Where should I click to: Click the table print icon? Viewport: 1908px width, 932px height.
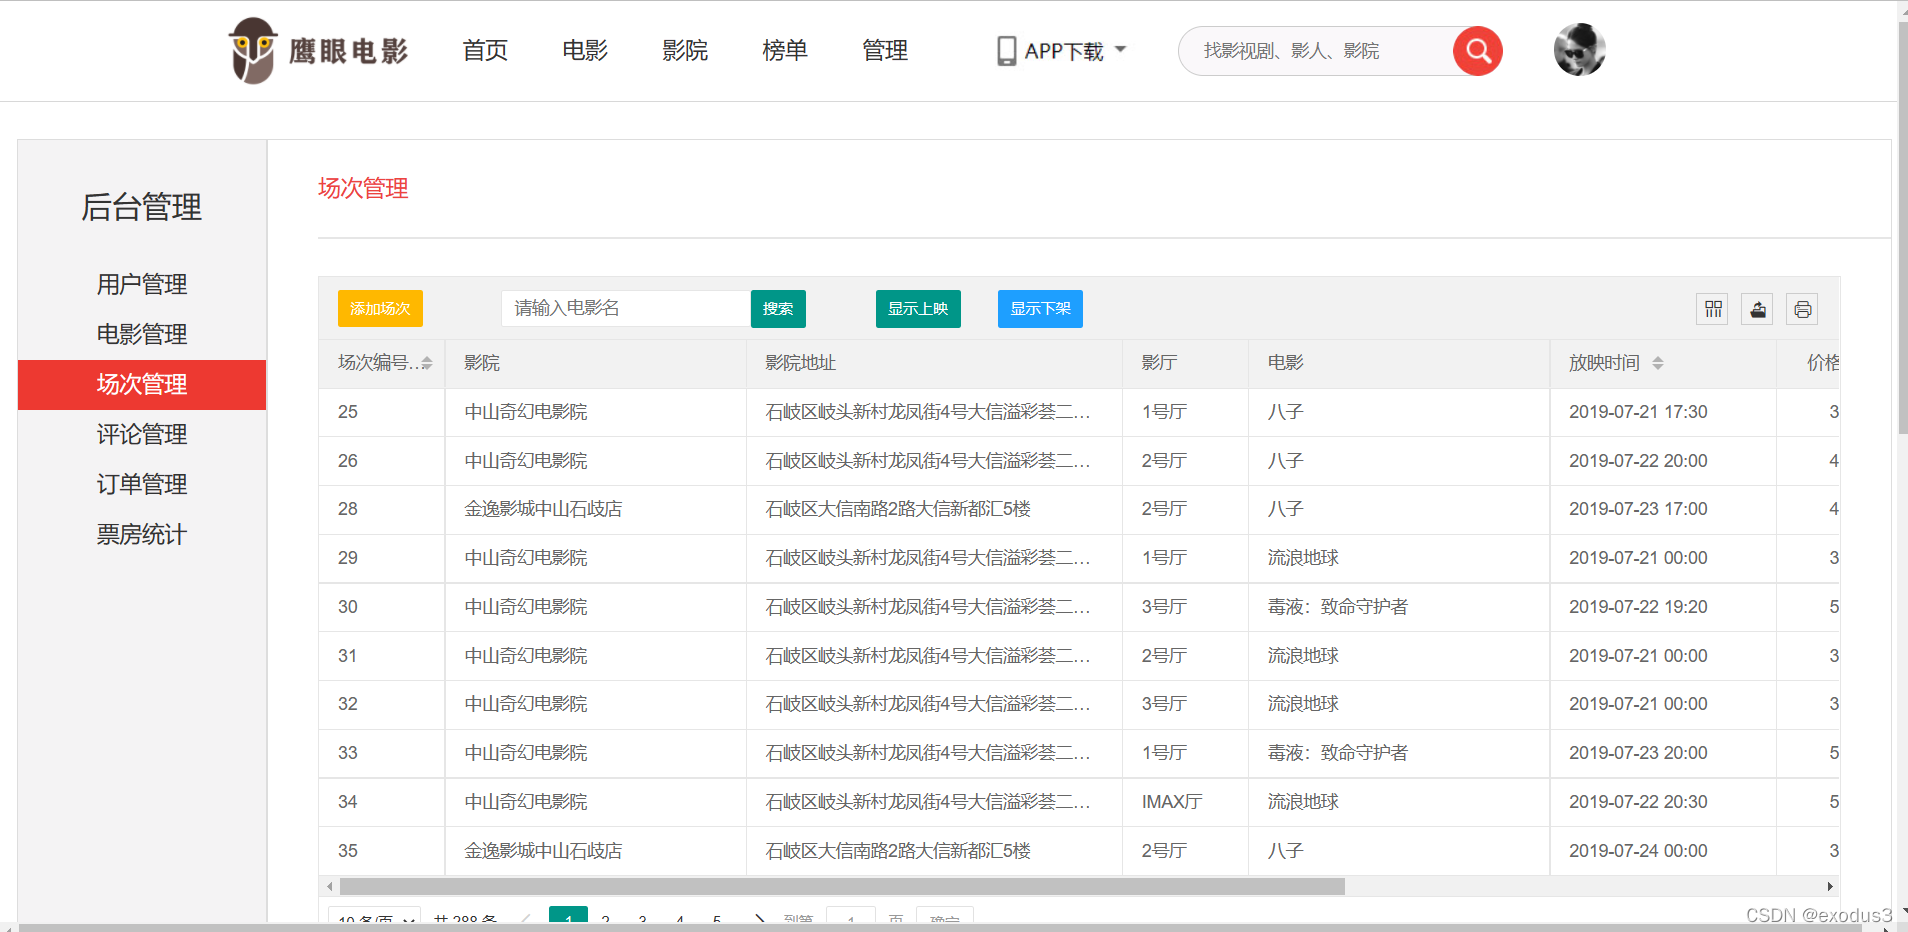point(1802,309)
